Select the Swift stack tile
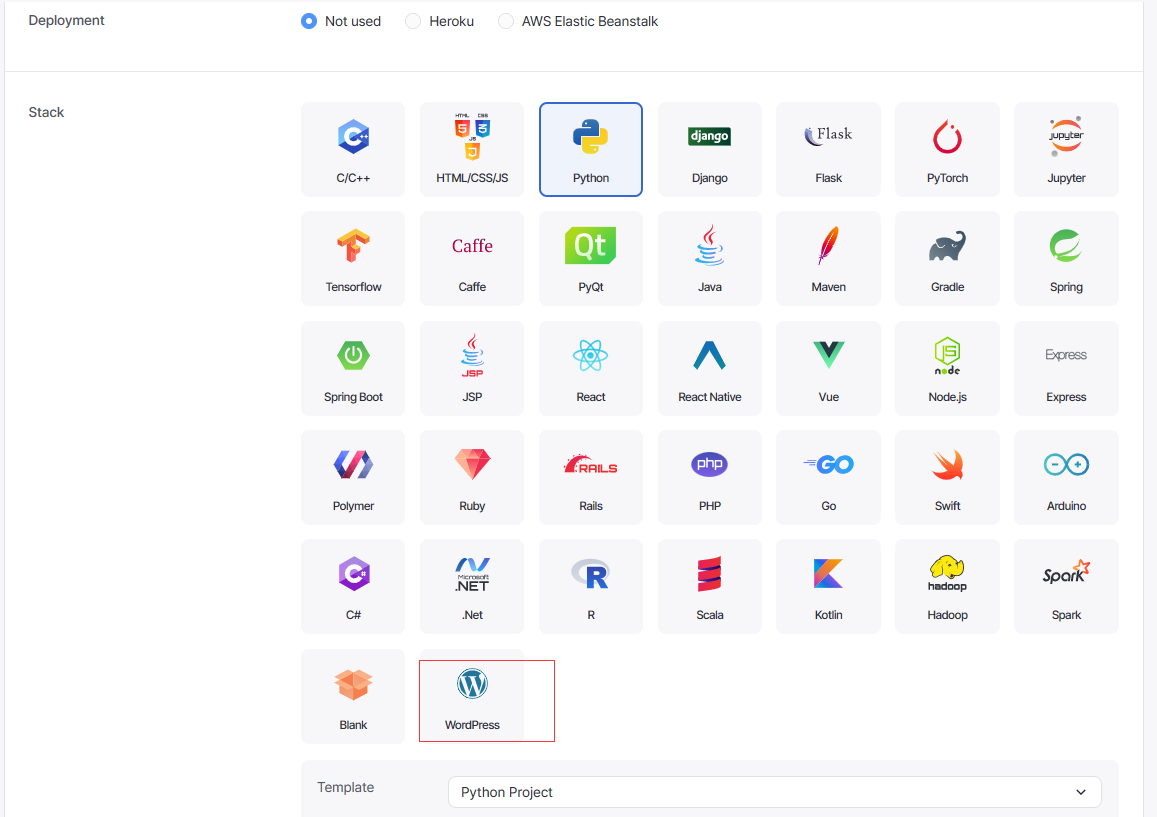This screenshot has width=1157, height=817. point(947,478)
